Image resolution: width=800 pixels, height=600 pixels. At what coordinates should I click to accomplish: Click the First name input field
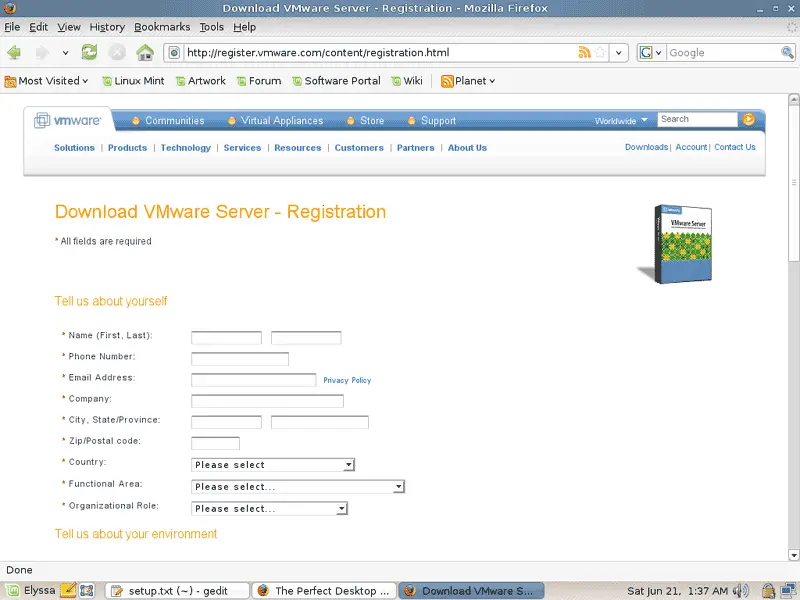pos(227,337)
